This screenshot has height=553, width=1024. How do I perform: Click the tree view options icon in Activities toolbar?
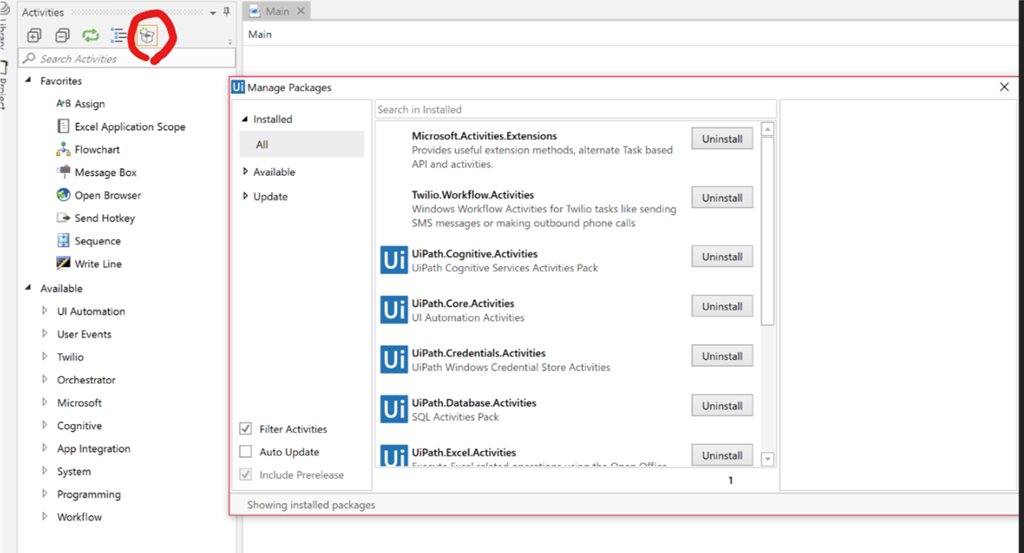tap(118, 35)
